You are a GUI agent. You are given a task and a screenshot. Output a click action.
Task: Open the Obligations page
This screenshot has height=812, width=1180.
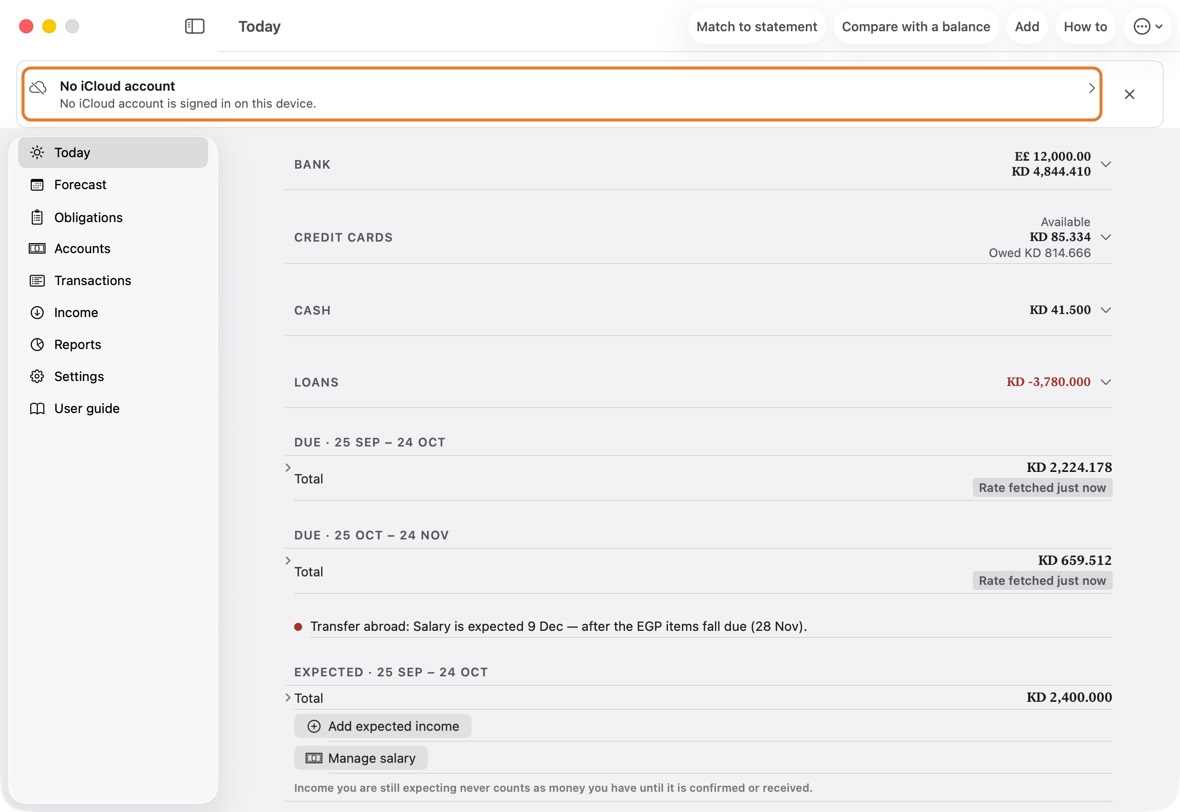tap(113, 217)
